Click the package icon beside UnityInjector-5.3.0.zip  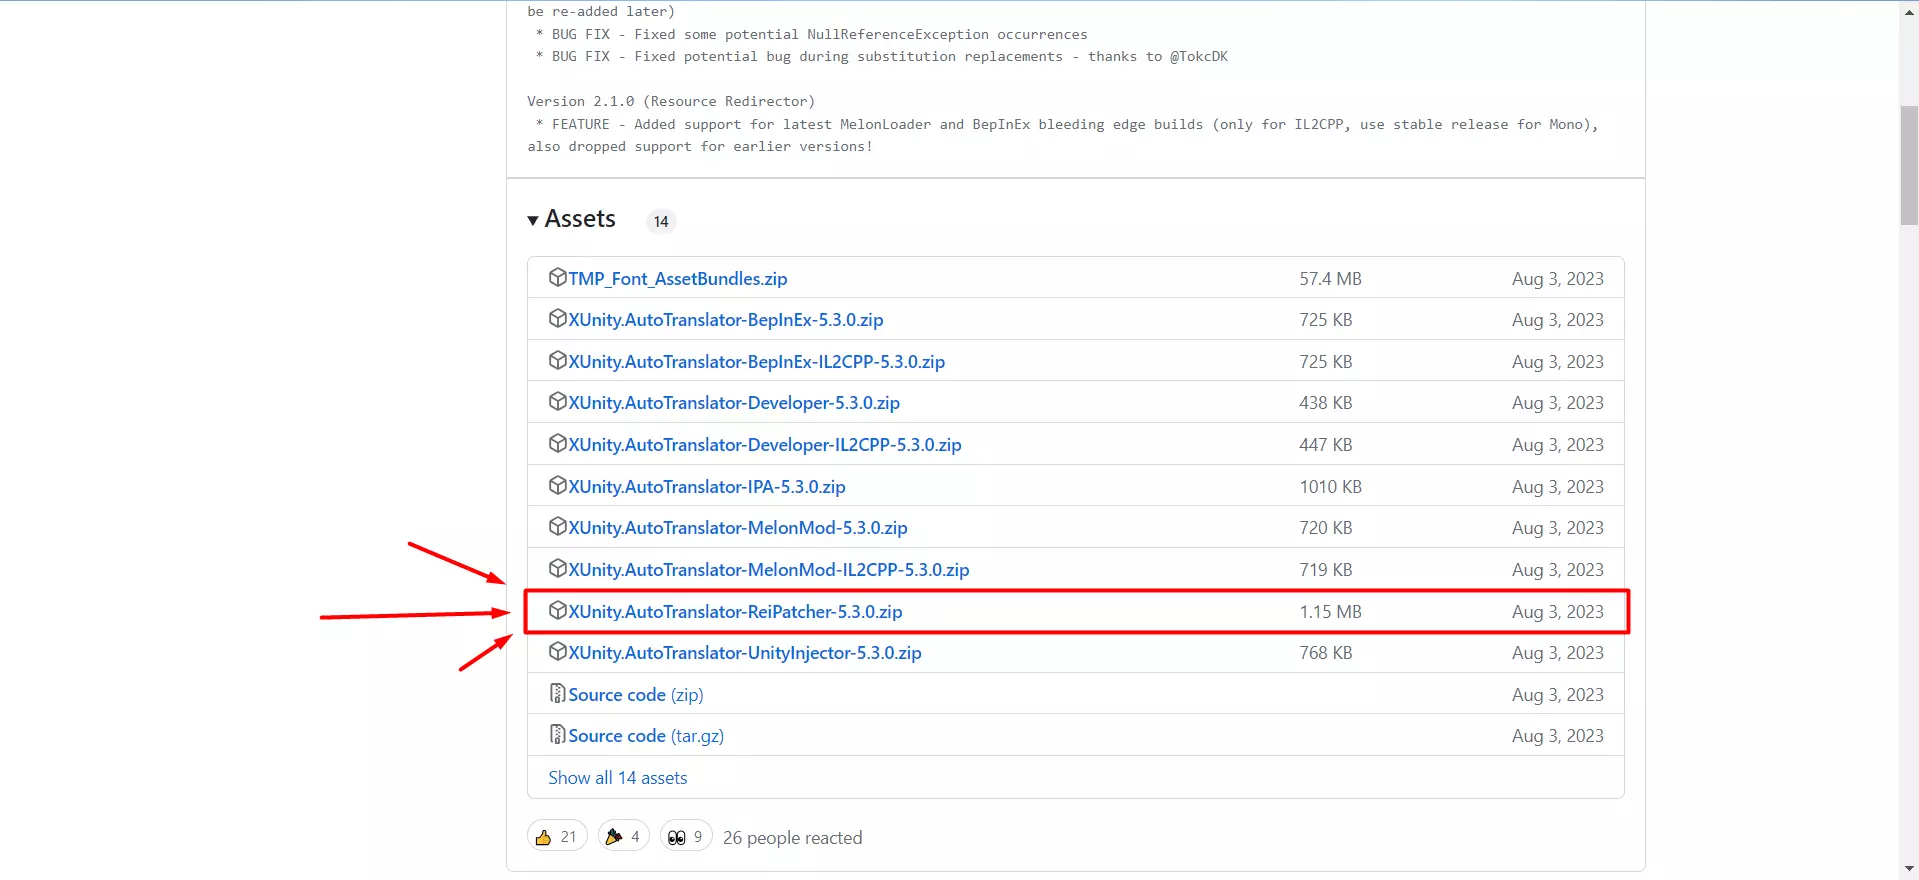pyautogui.click(x=558, y=651)
